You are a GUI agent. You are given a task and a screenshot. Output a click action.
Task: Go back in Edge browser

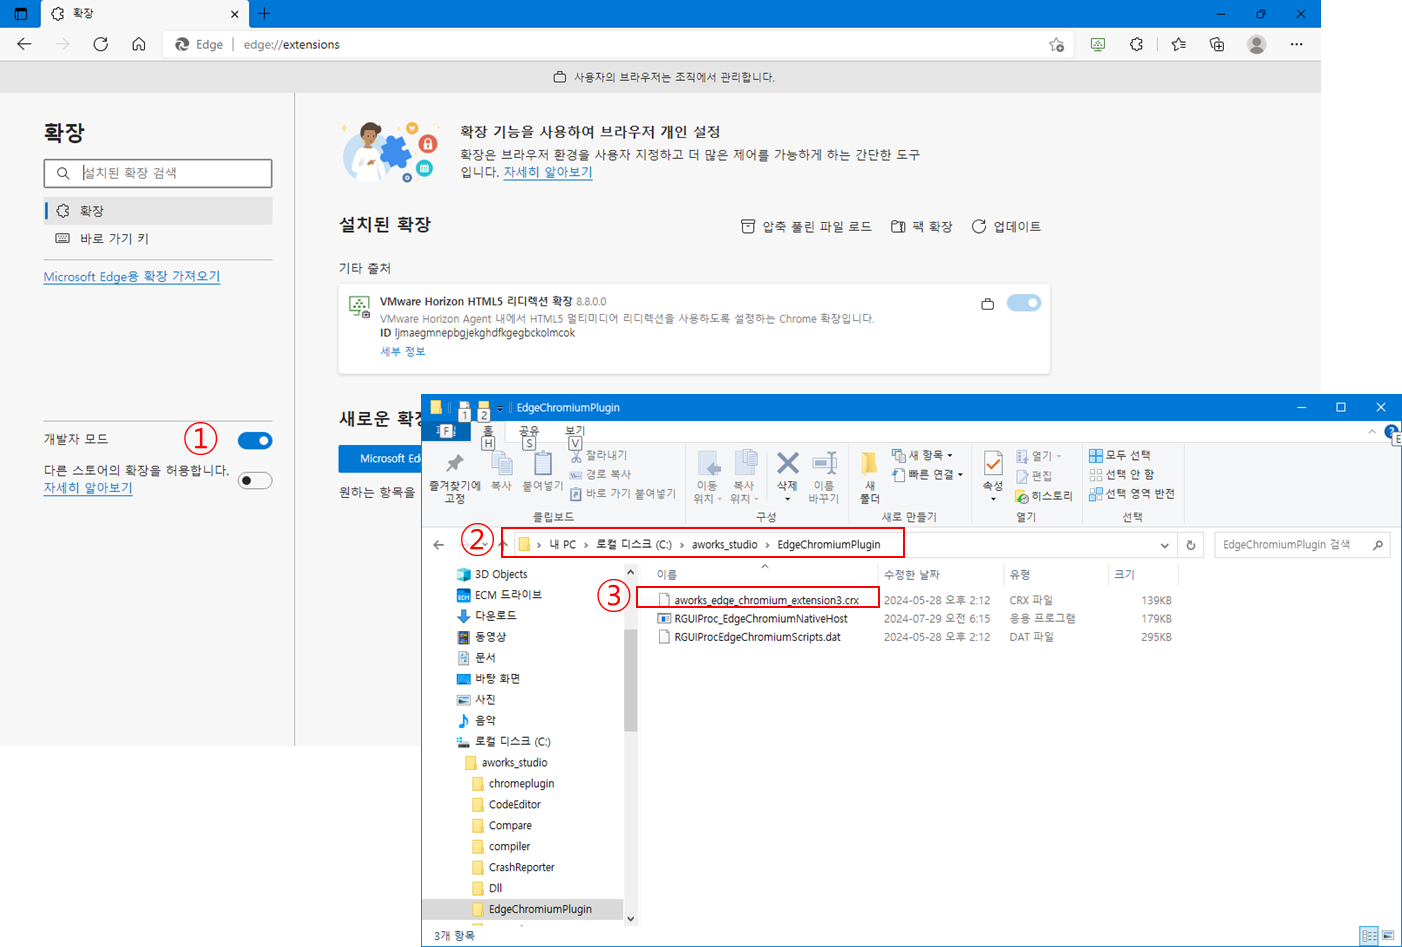click(x=25, y=44)
